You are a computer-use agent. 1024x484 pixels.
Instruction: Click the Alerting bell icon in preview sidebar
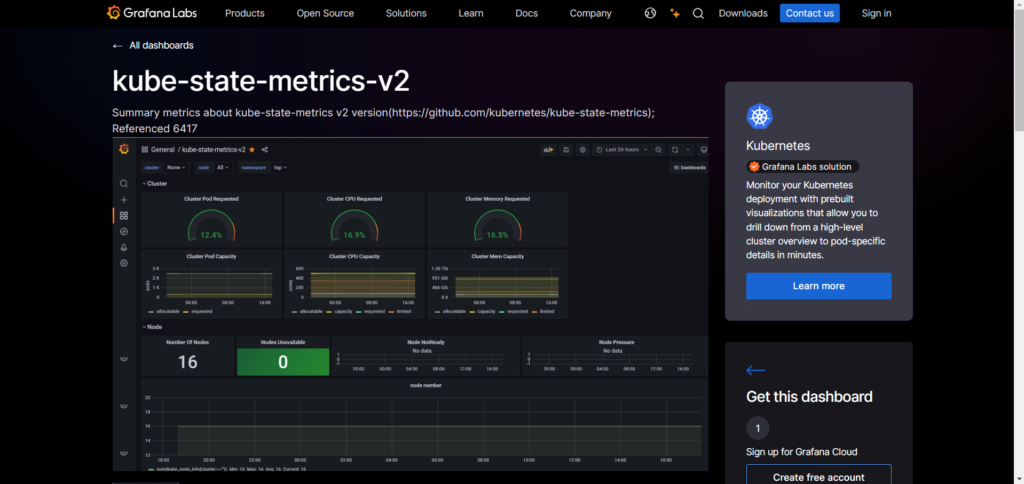(124, 248)
